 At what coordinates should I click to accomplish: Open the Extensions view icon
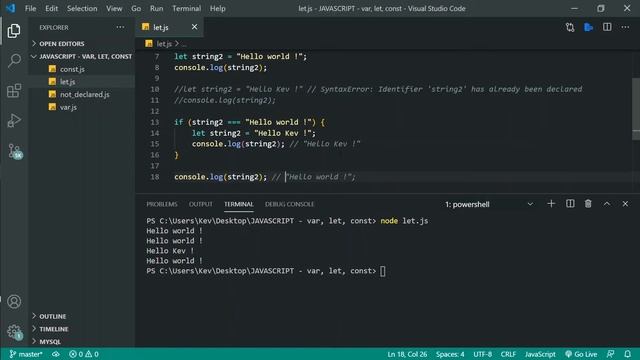tap(14, 91)
